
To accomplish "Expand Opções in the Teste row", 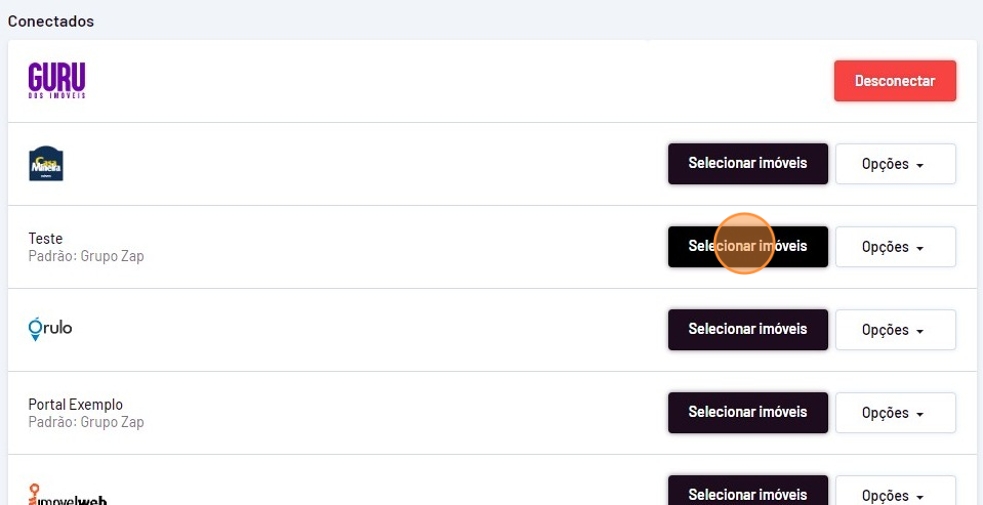I will pyautogui.click(x=894, y=247).
